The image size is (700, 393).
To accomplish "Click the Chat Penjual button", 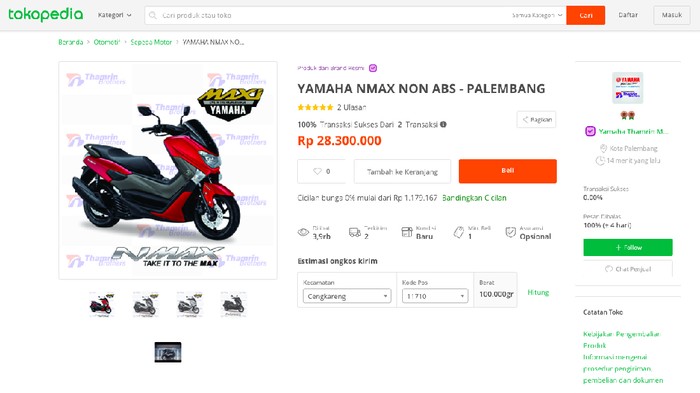I will point(628,269).
